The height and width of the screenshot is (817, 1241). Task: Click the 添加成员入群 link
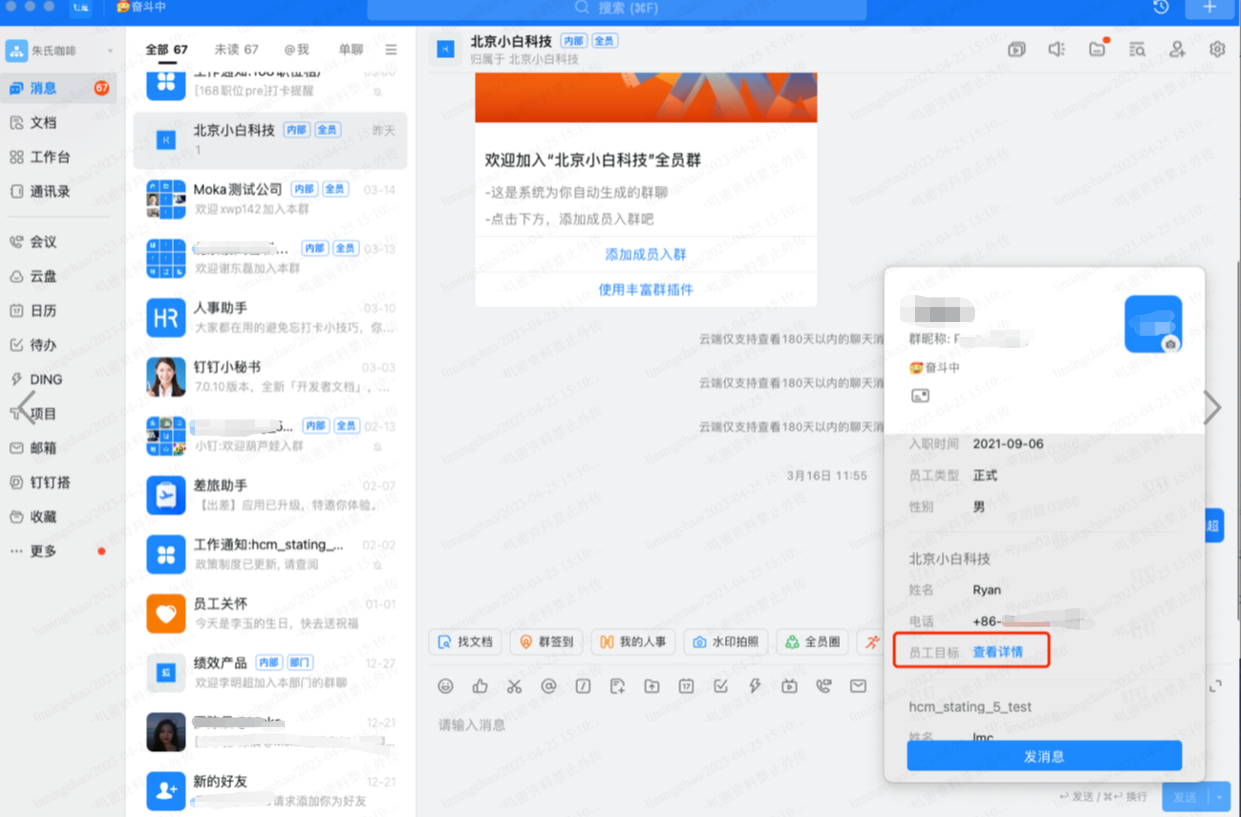[x=646, y=254]
